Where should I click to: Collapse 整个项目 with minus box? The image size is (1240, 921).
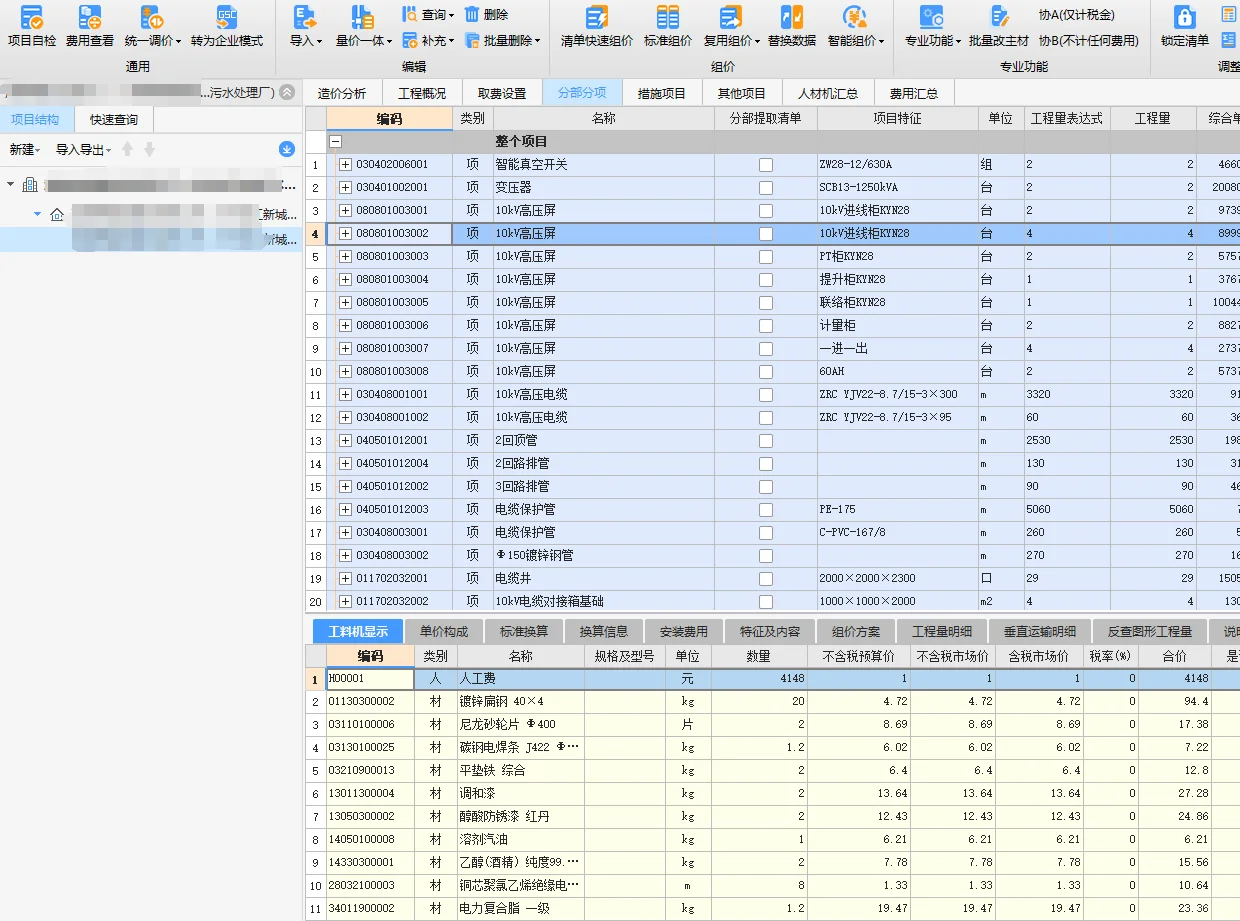[336, 142]
